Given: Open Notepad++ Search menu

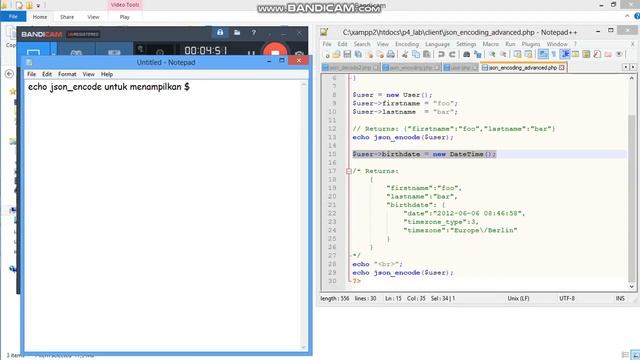Looking at the screenshot, I should coord(362,44).
